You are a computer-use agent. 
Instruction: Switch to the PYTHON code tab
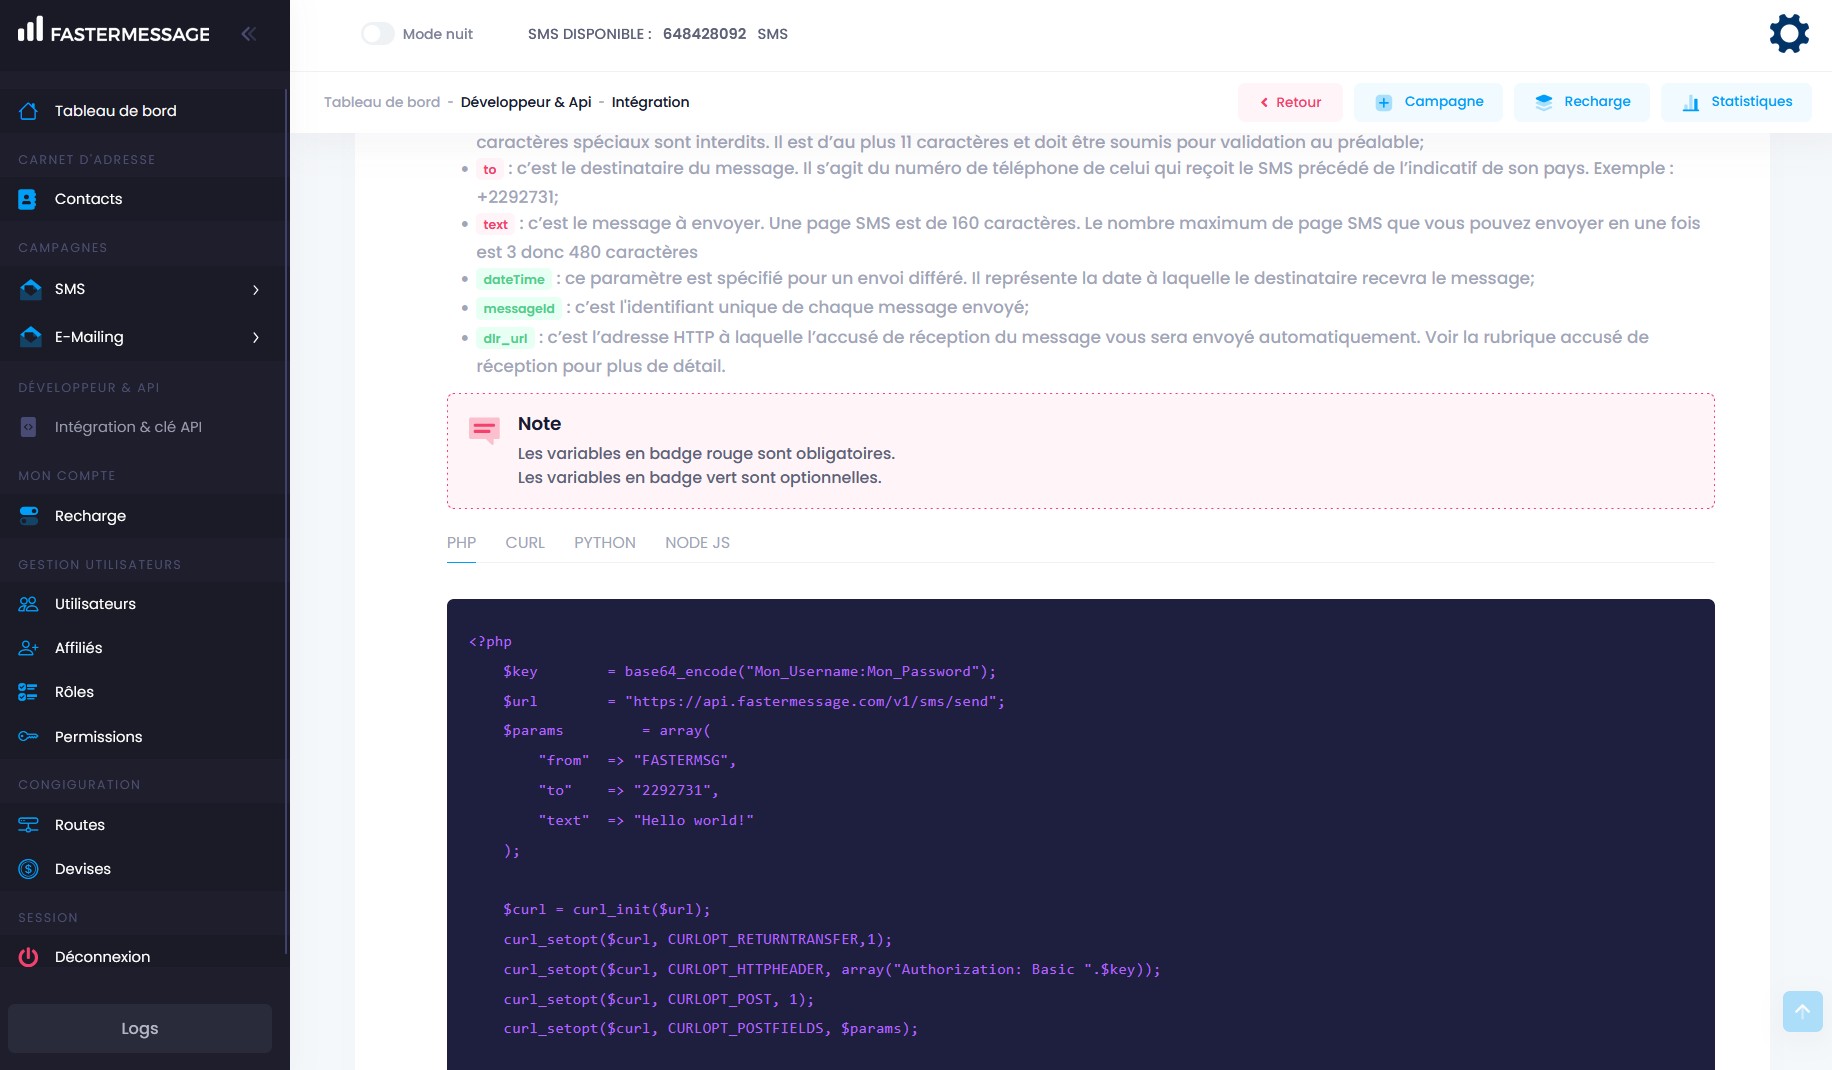pyautogui.click(x=604, y=543)
